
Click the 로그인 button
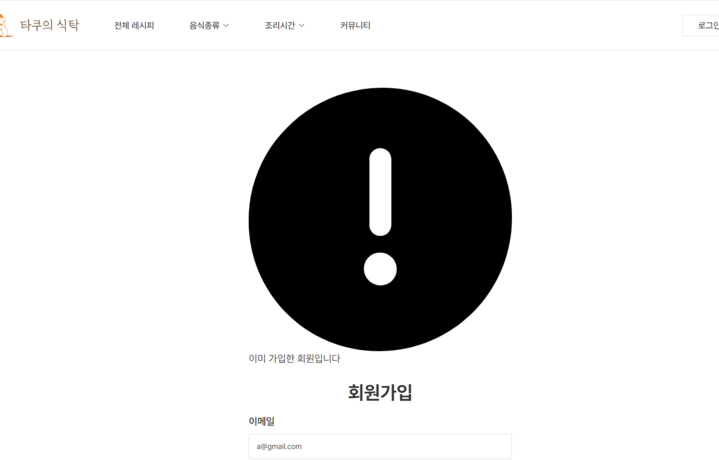[x=702, y=25]
